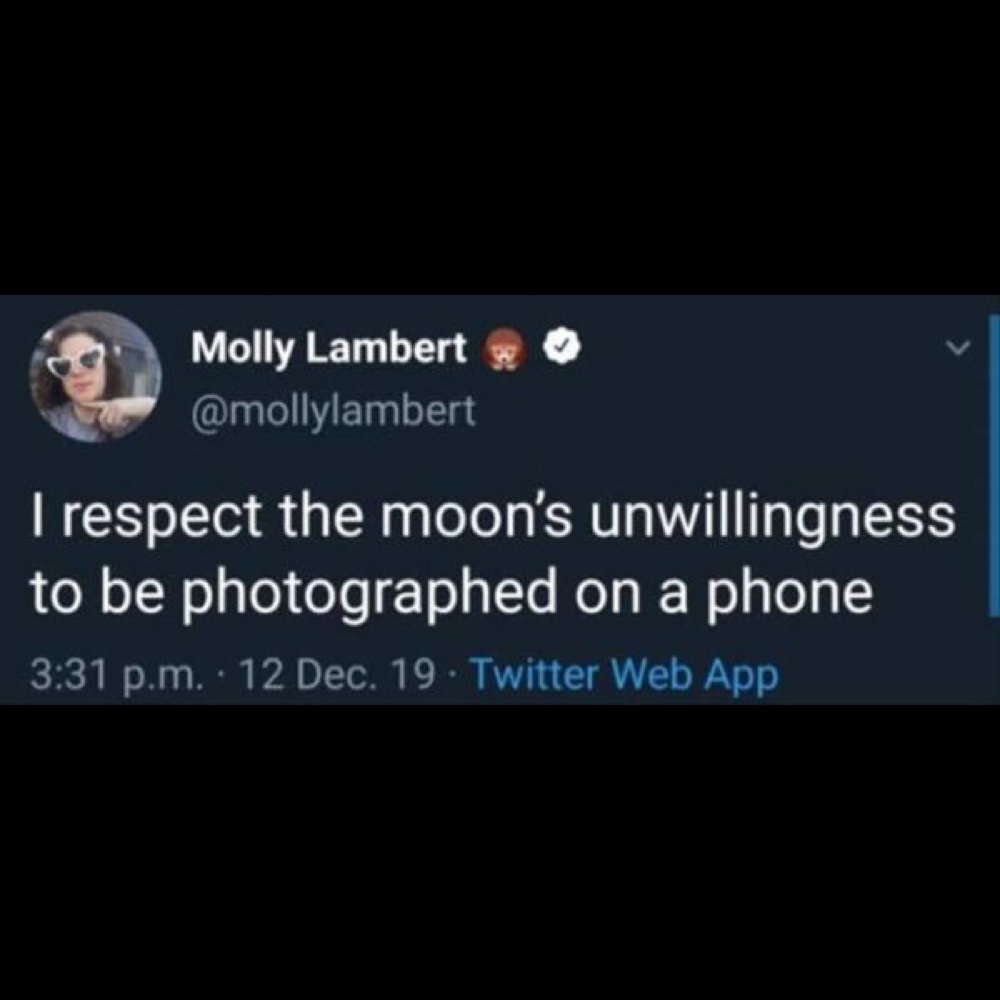Open the tweet options chevron menu
1000x1000 pixels.
957,348
